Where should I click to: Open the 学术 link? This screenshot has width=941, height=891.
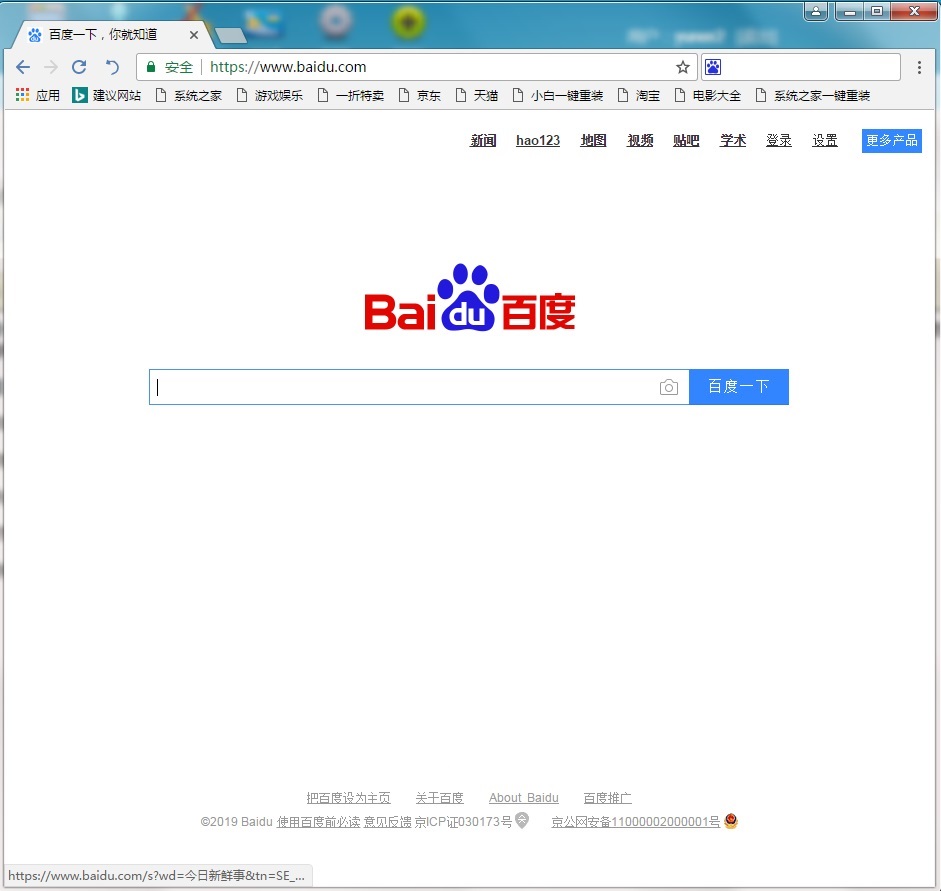point(733,140)
